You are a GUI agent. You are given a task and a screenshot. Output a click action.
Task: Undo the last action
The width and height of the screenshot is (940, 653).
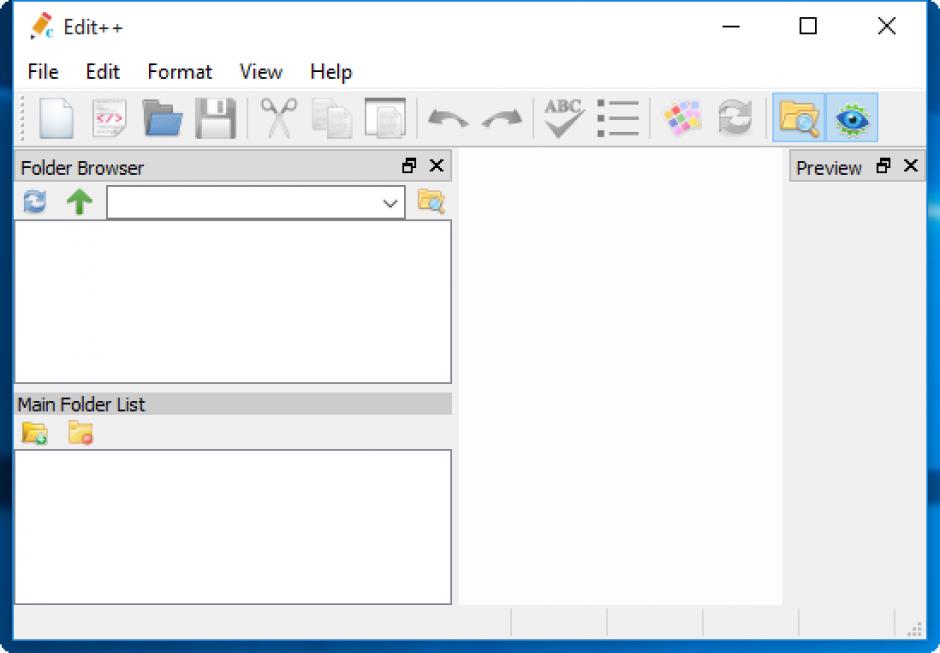448,118
